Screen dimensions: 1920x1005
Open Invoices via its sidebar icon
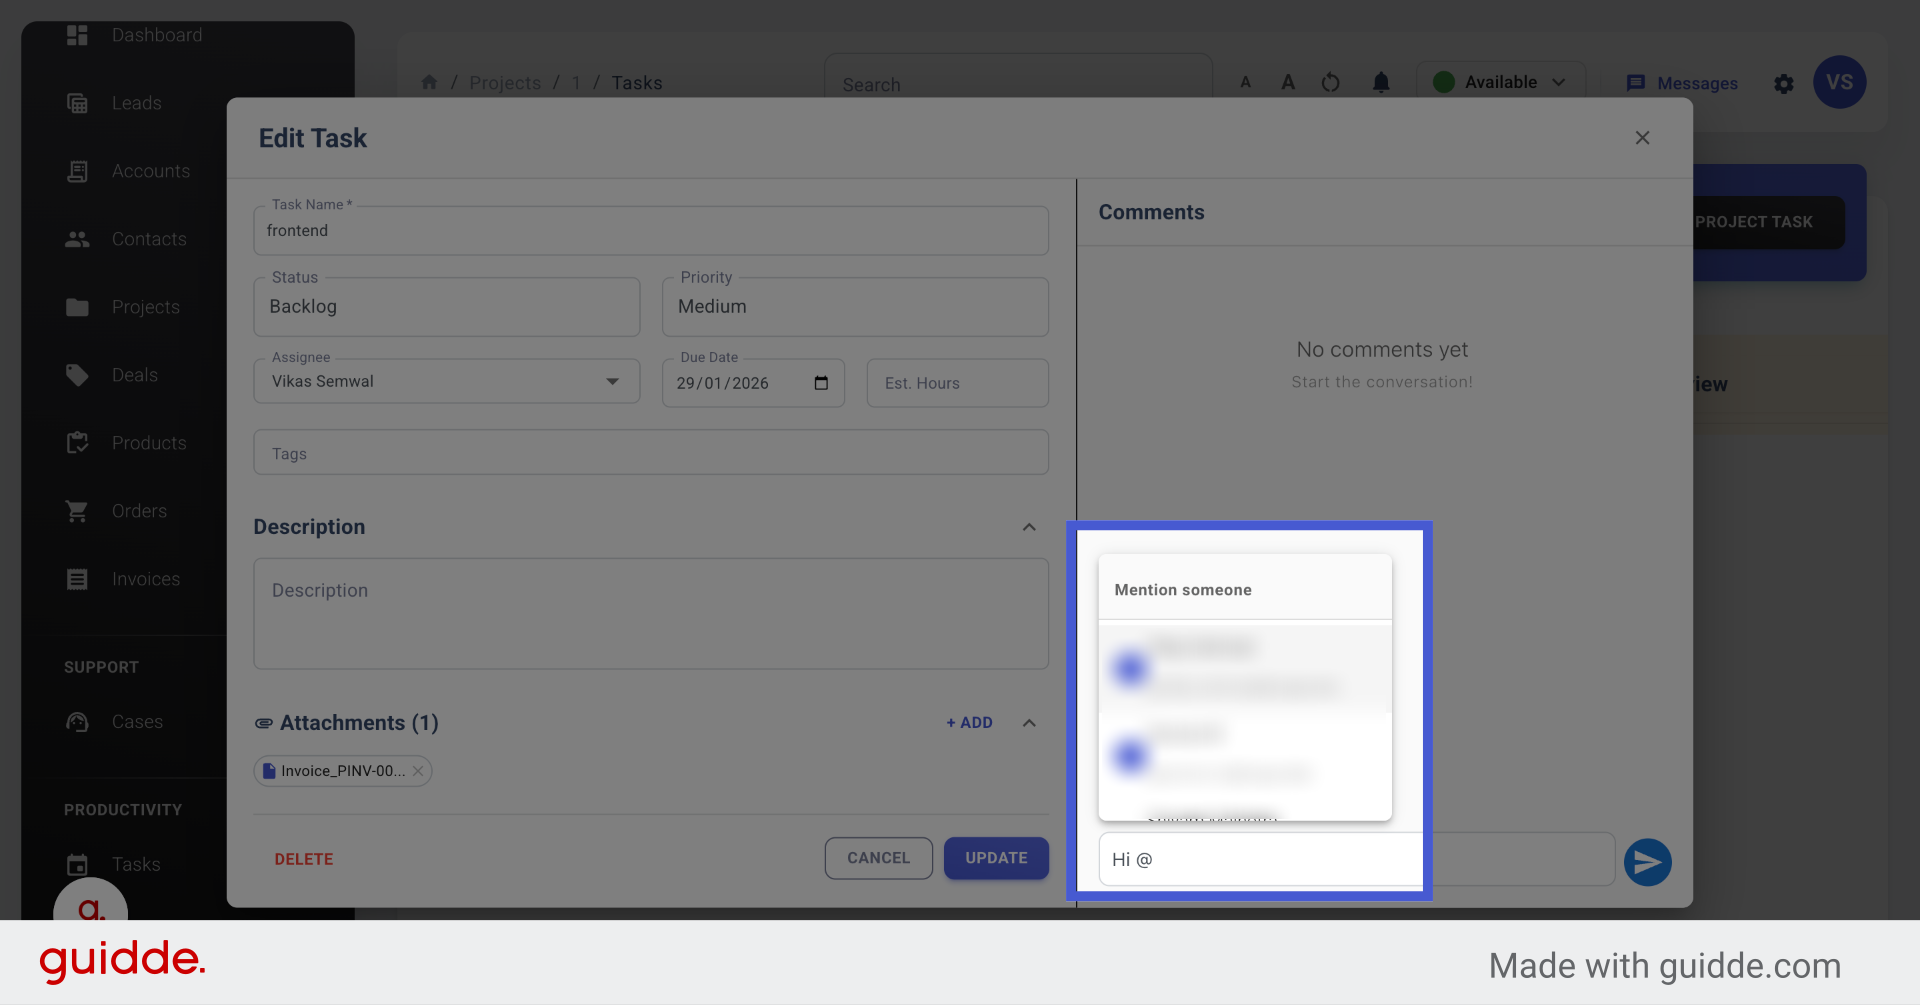[77, 579]
